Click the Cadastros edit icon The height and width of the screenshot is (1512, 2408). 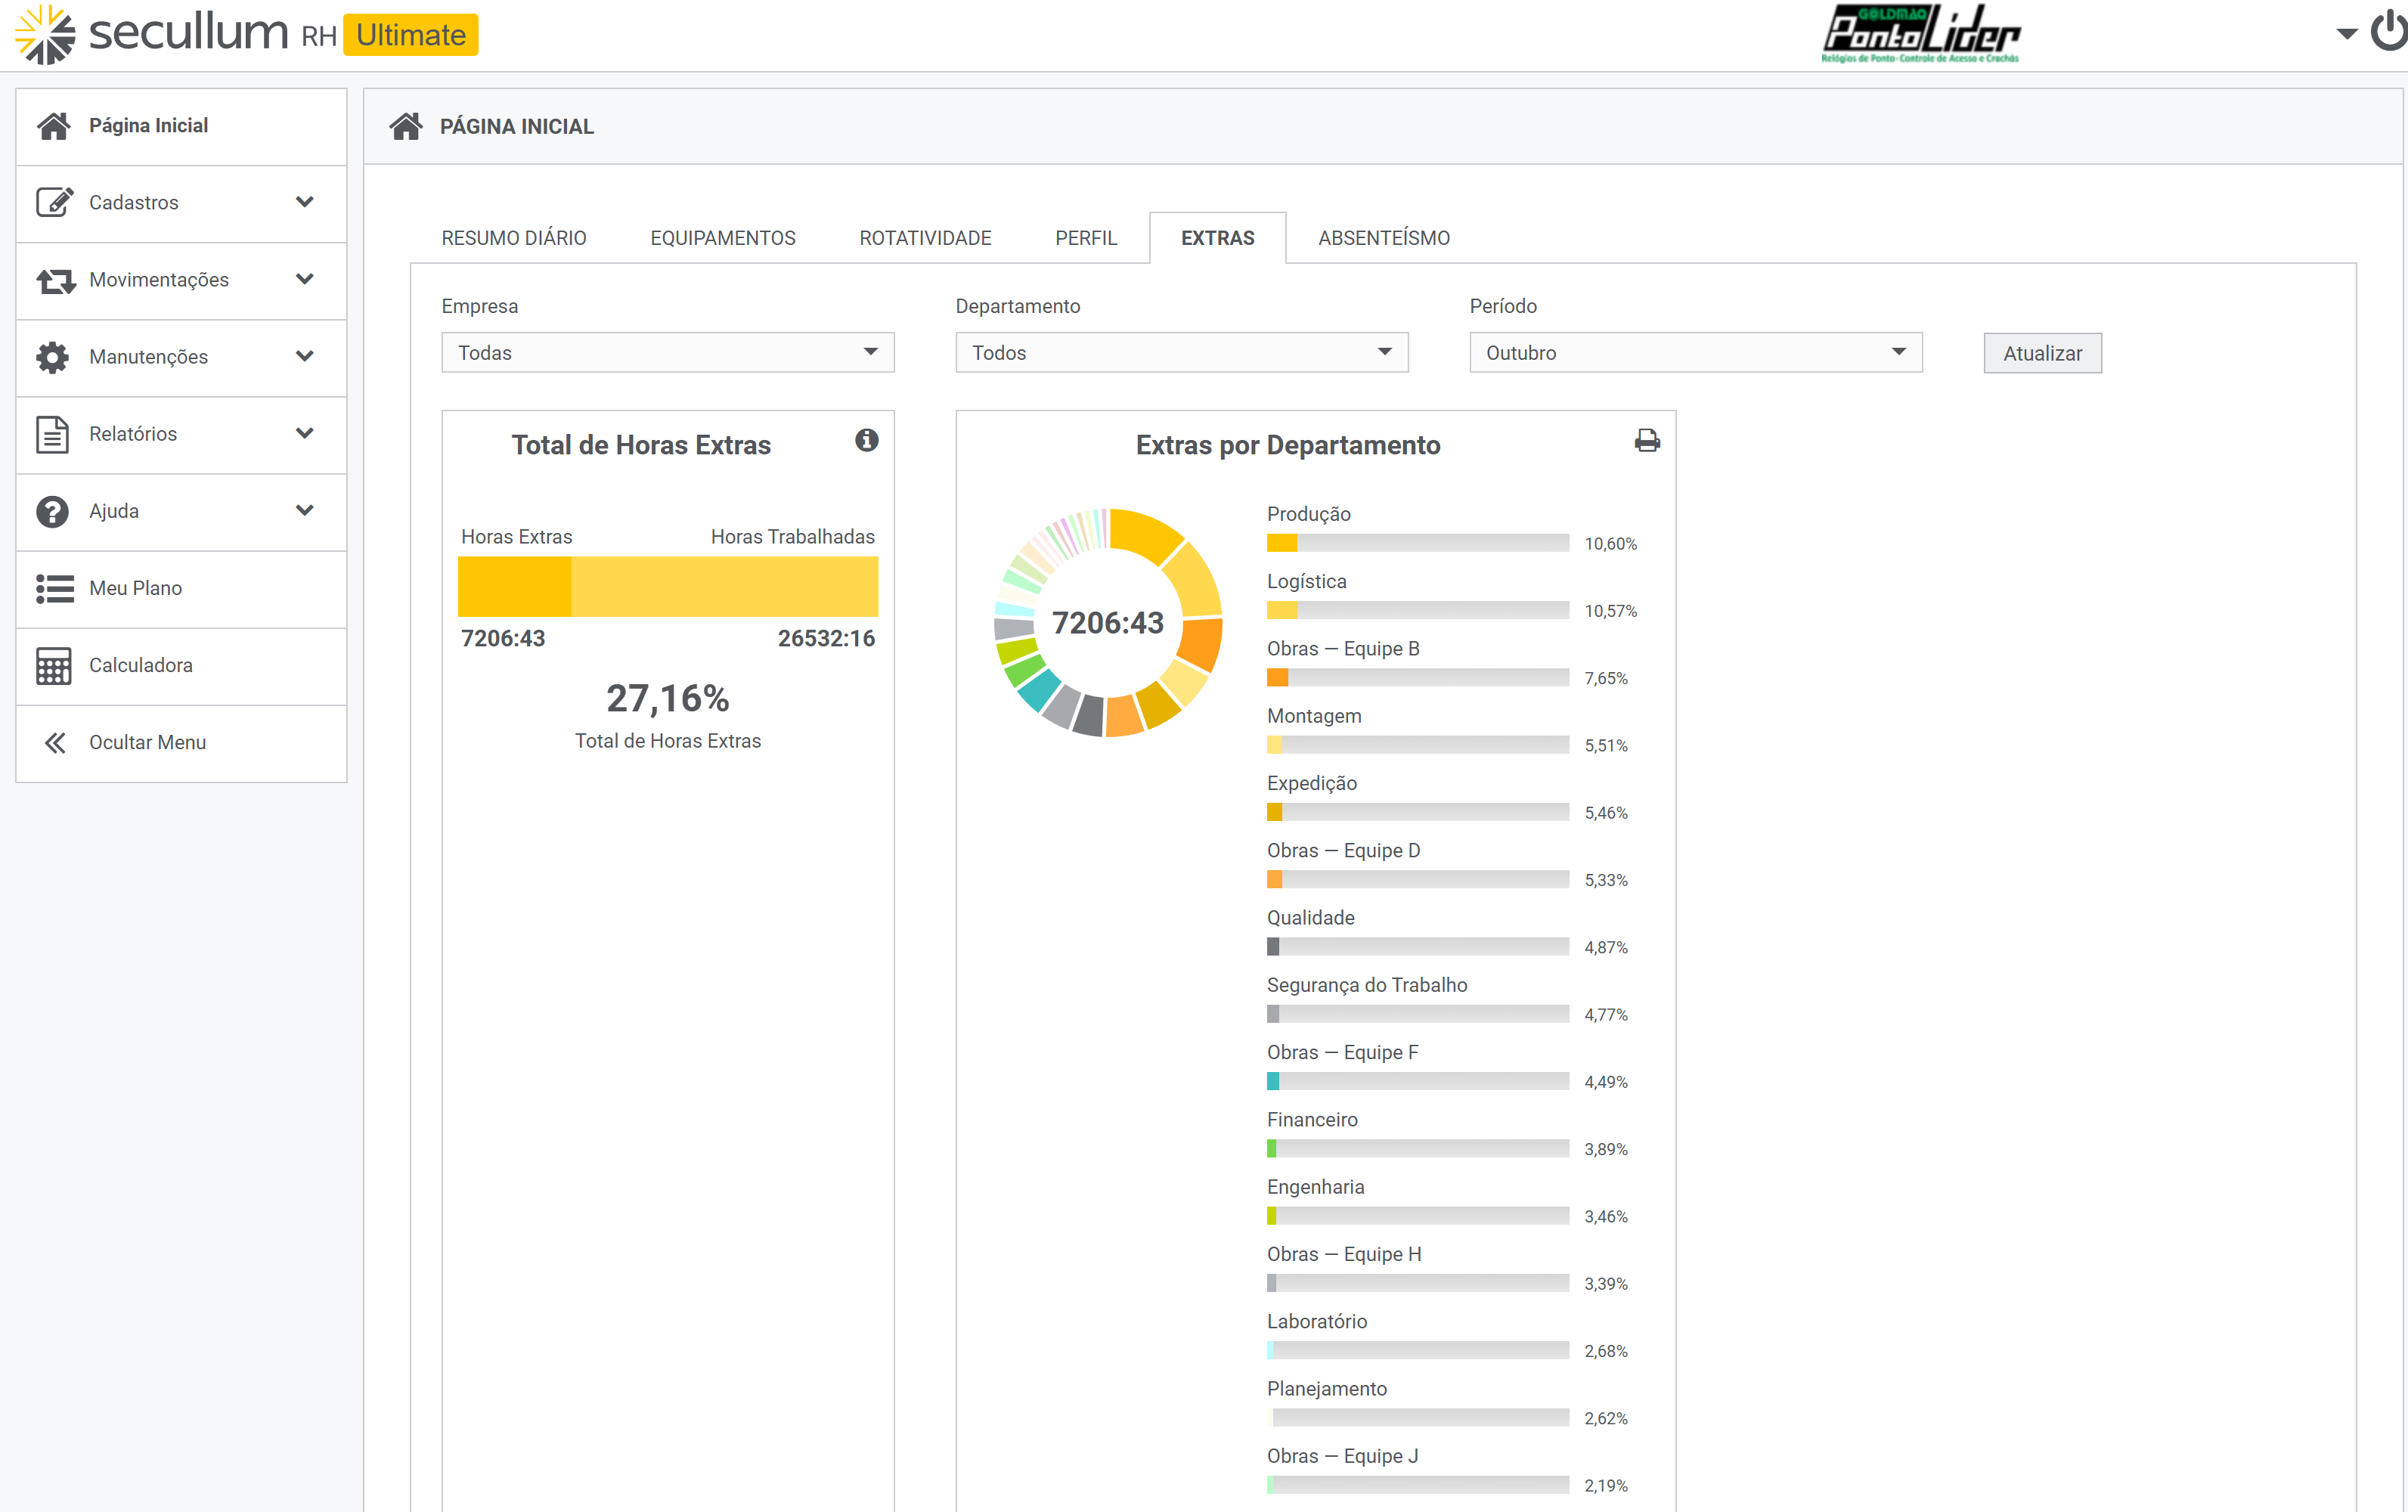click(54, 202)
